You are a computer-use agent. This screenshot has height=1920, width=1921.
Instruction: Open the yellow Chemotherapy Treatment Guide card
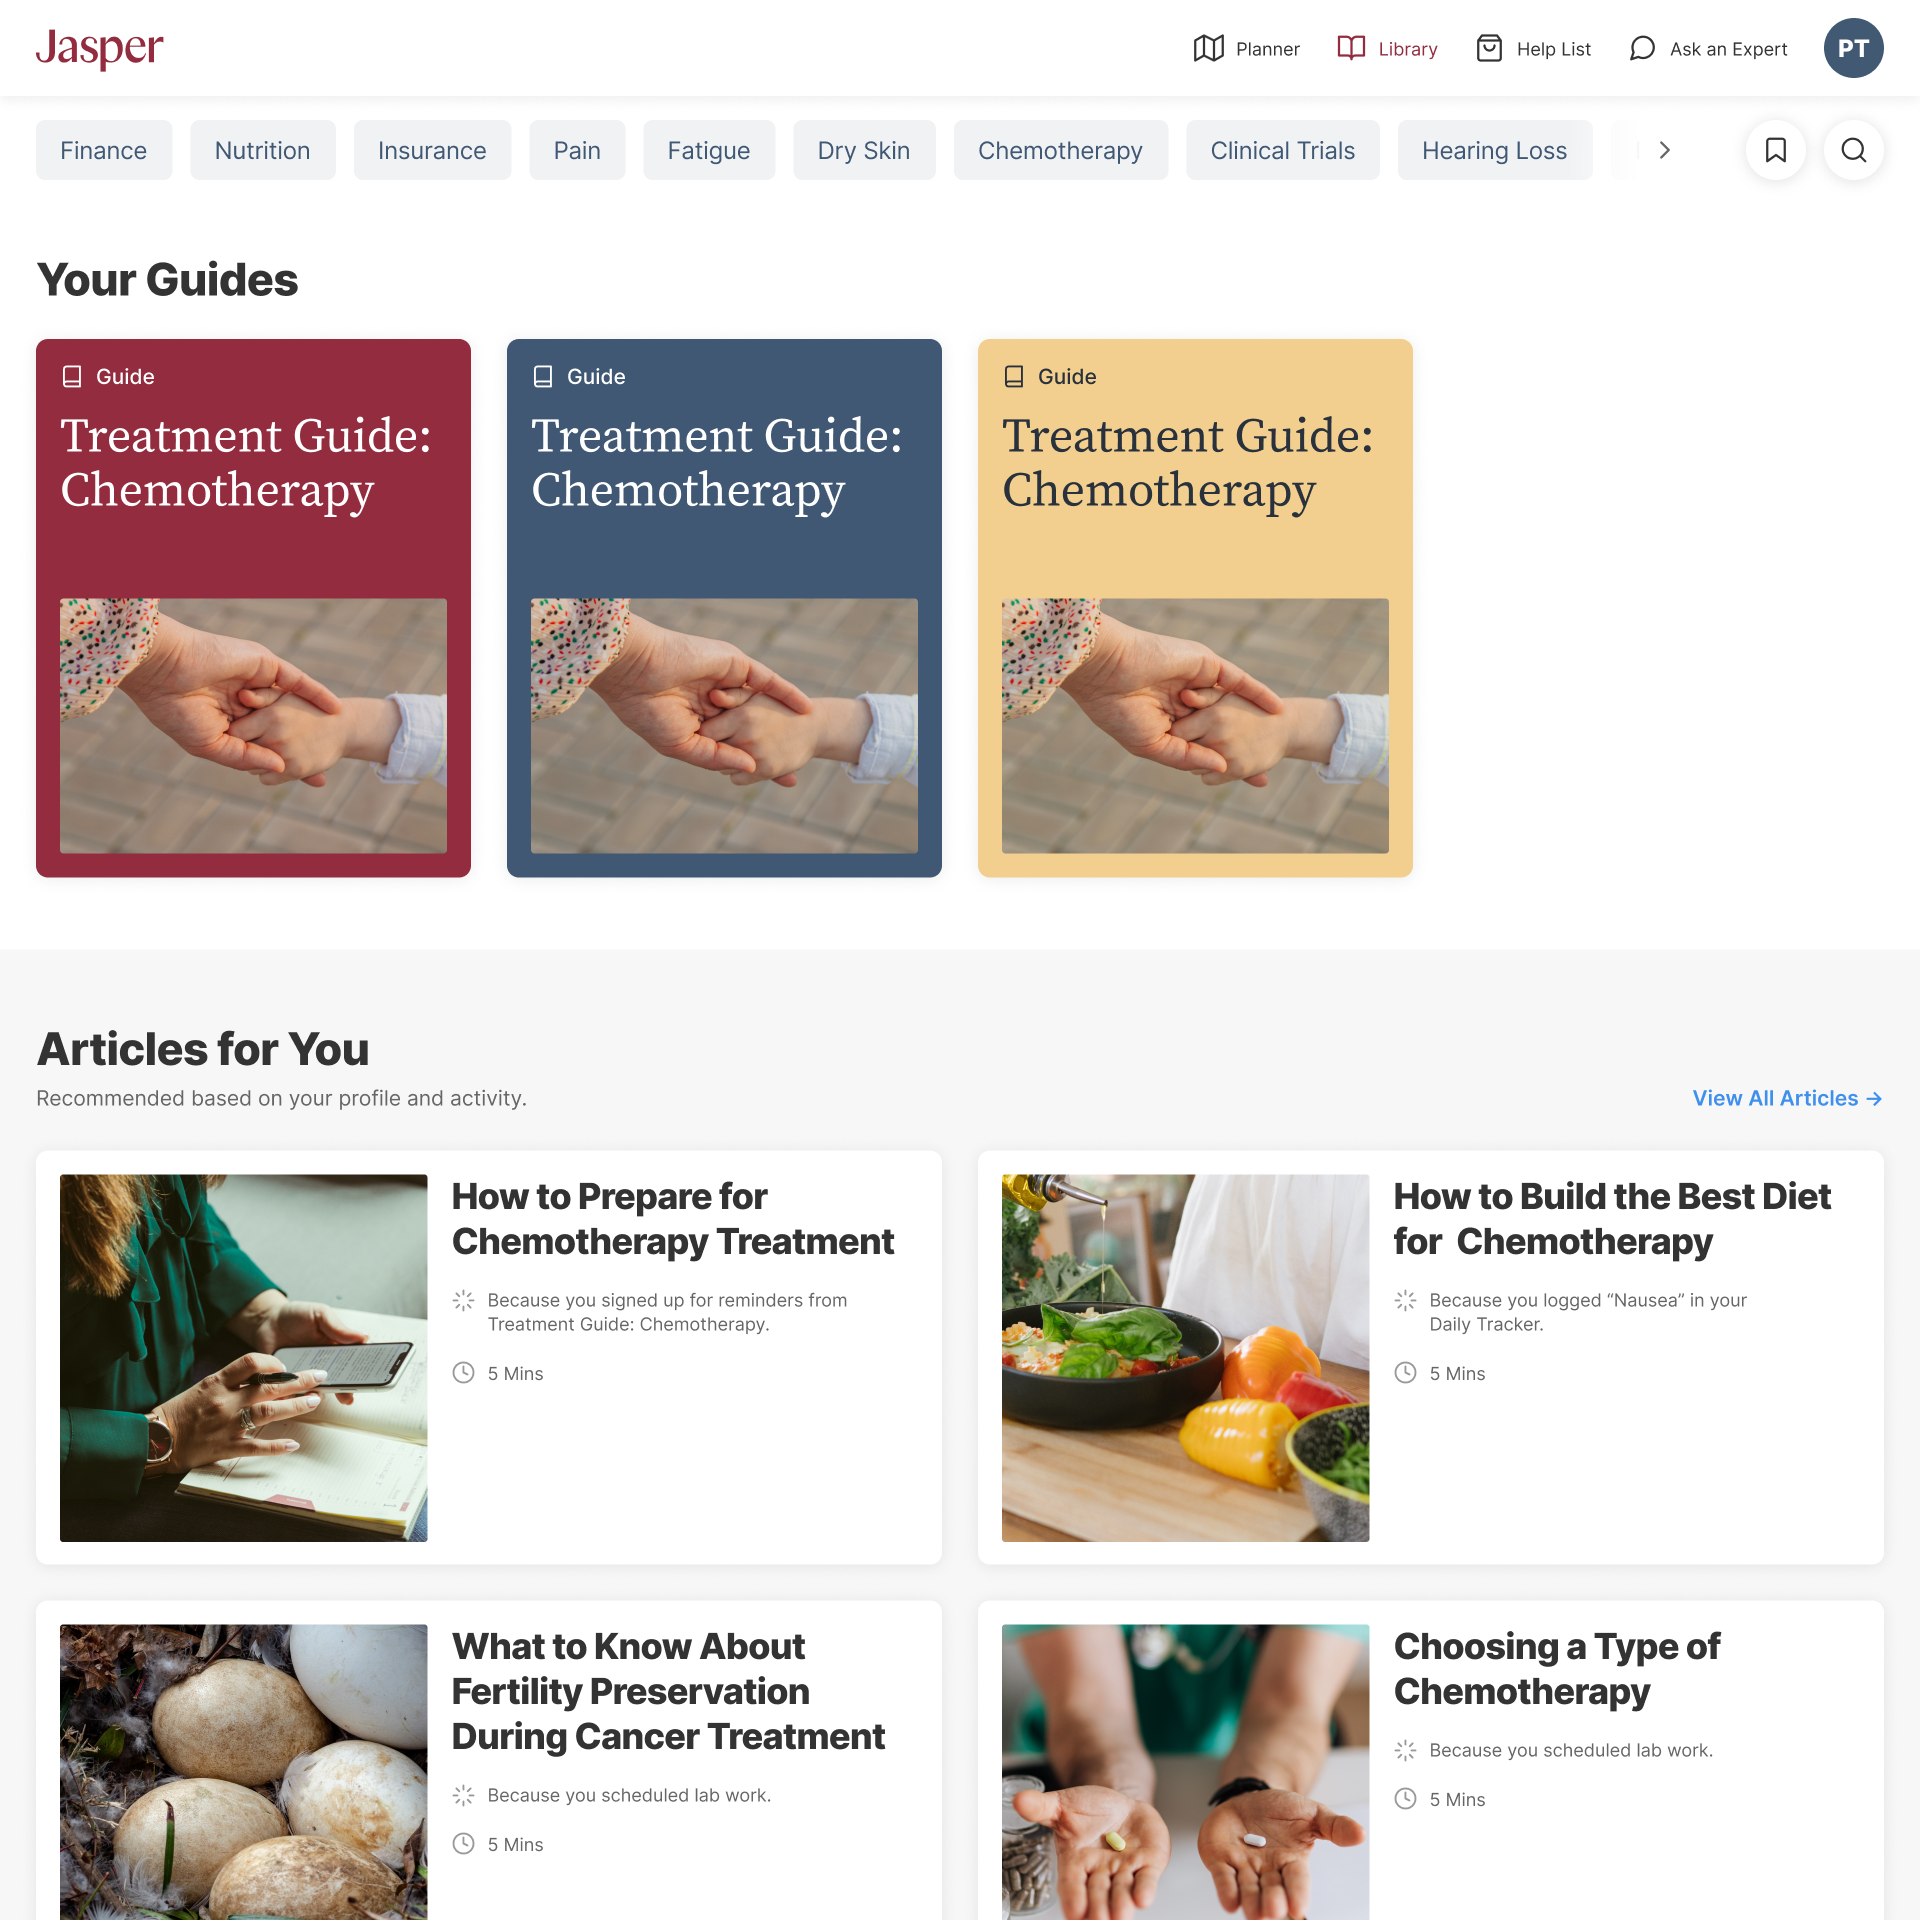coord(1195,608)
